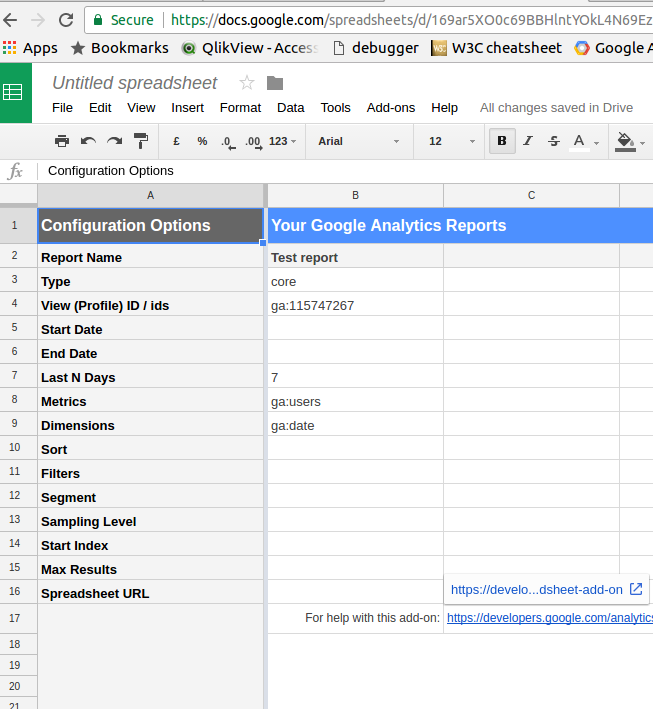Viewport: 653px width, 709px height.
Task: Open the Bookmarks star shortcut
Action: [x=120, y=48]
